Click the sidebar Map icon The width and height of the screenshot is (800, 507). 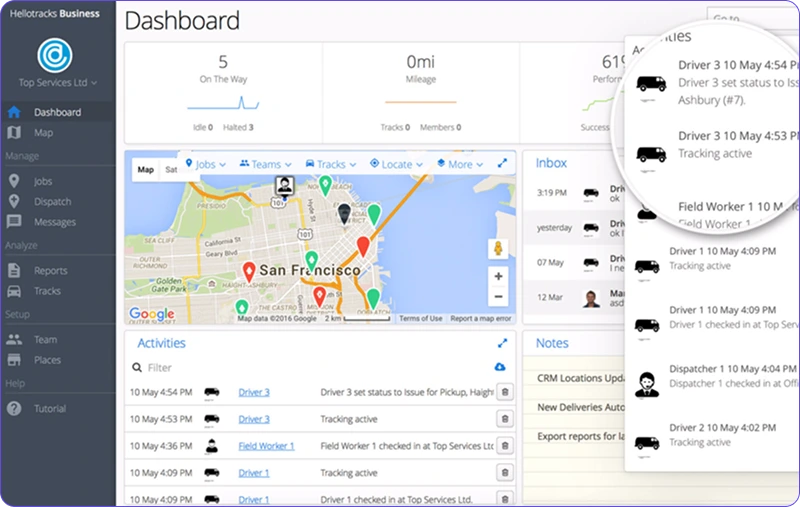[x=14, y=133]
